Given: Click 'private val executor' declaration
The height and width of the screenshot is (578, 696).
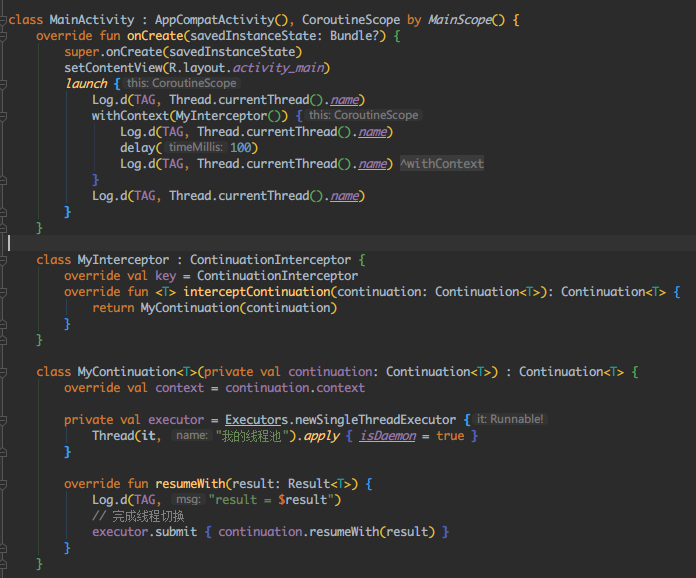Looking at the screenshot, I should click(134, 420).
